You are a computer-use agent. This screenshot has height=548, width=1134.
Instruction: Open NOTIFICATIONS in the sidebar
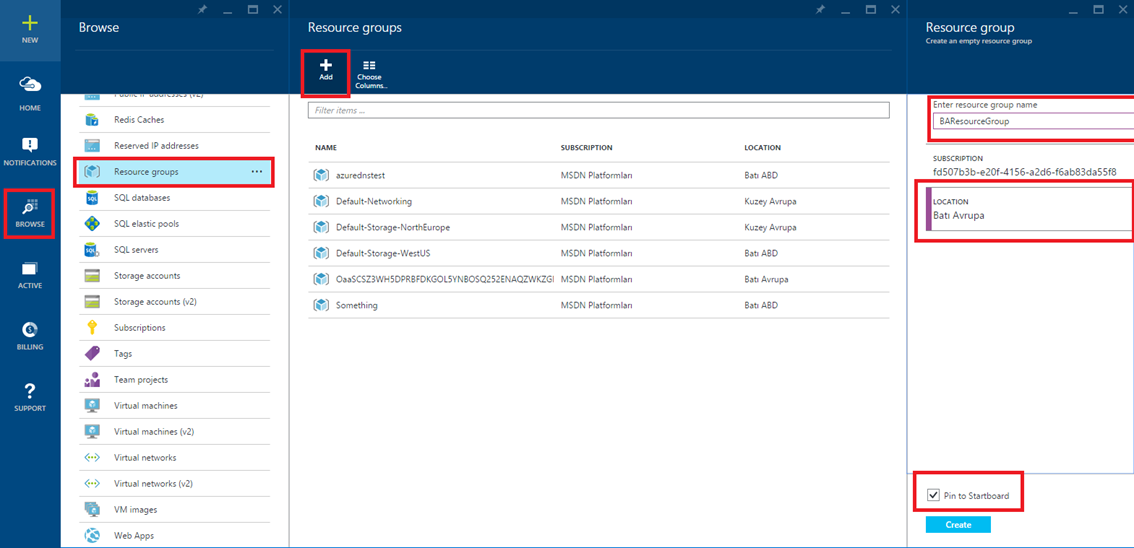pos(30,150)
